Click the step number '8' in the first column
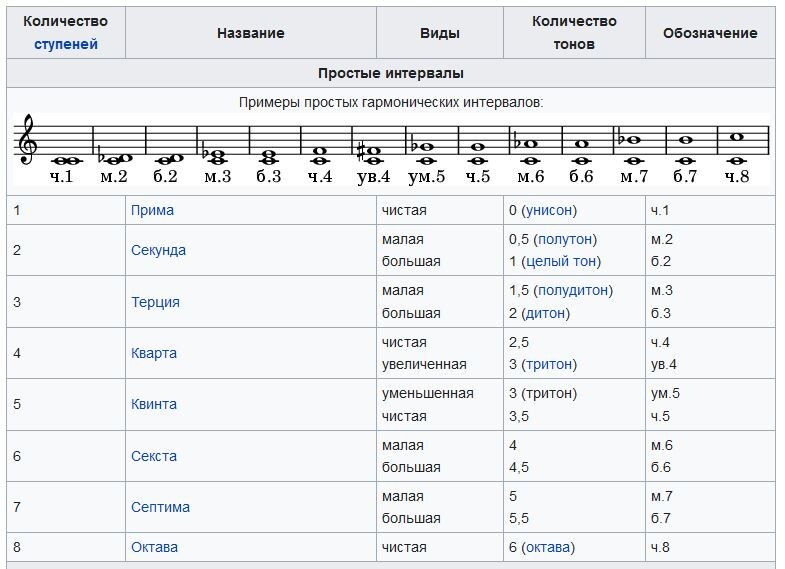785x569 pixels. point(17,547)
